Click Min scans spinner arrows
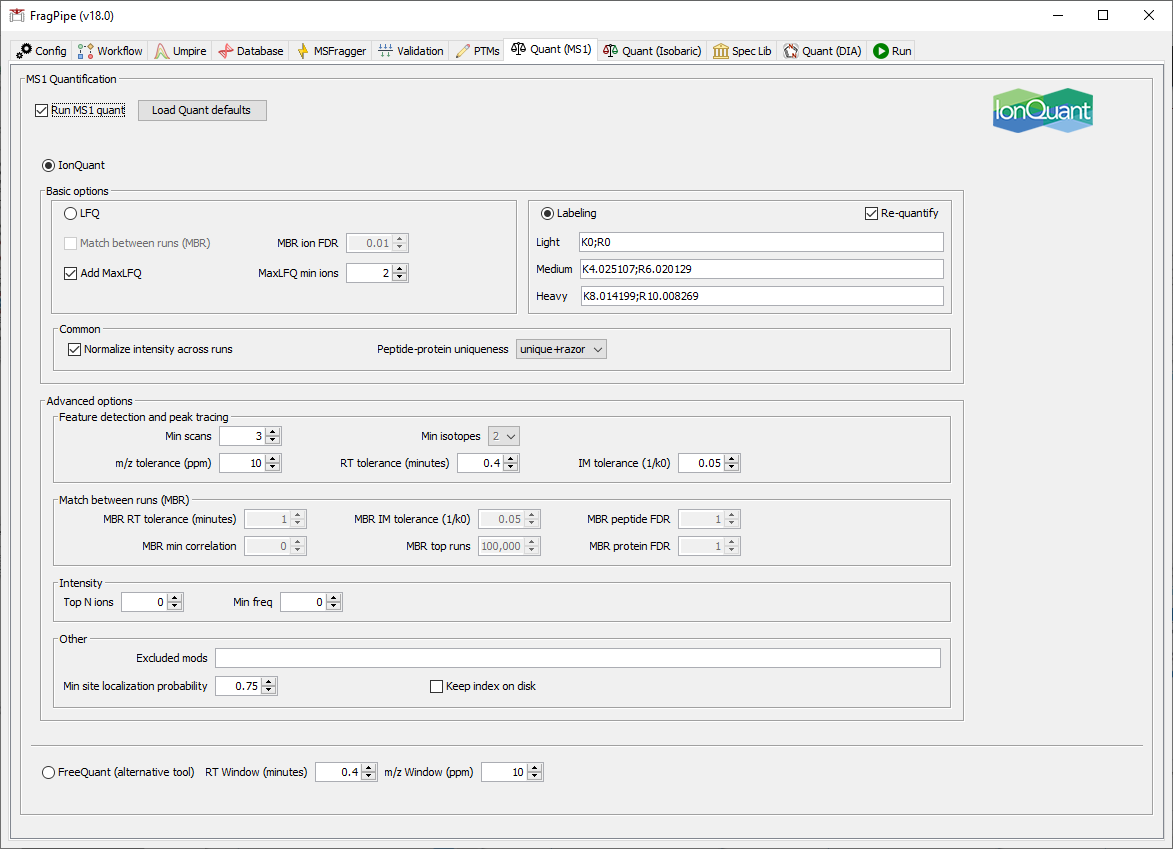Image resolution: width=1173 pixels, height=849 pixels. (273, 436)
